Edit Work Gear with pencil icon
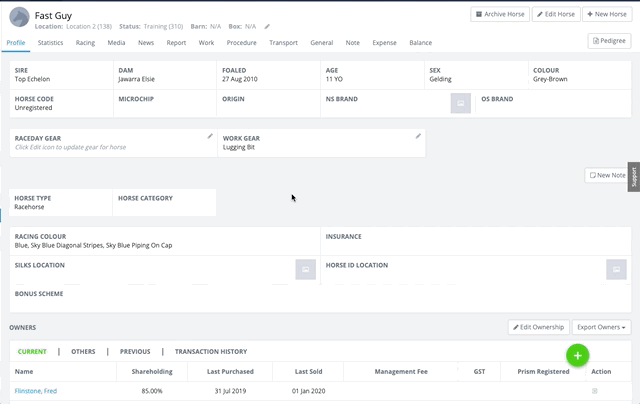Screen dimensions: 640x404 coord(418,136)
